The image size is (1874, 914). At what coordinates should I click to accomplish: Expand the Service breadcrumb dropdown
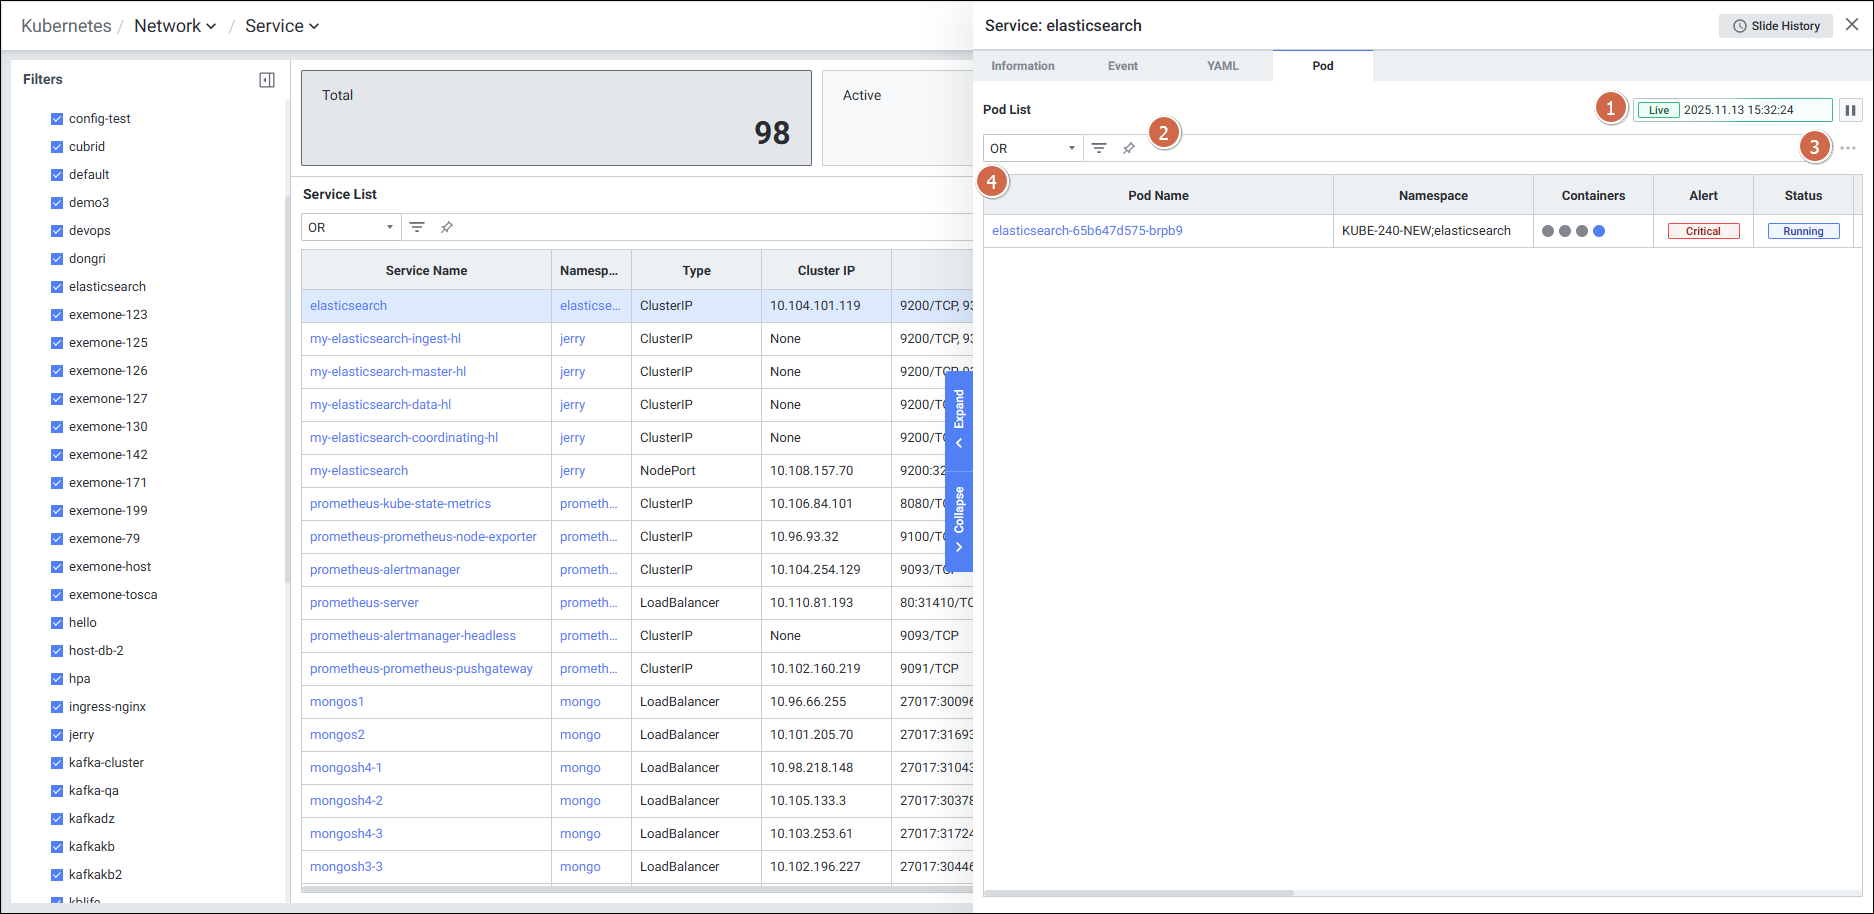(x=282, y=26)
